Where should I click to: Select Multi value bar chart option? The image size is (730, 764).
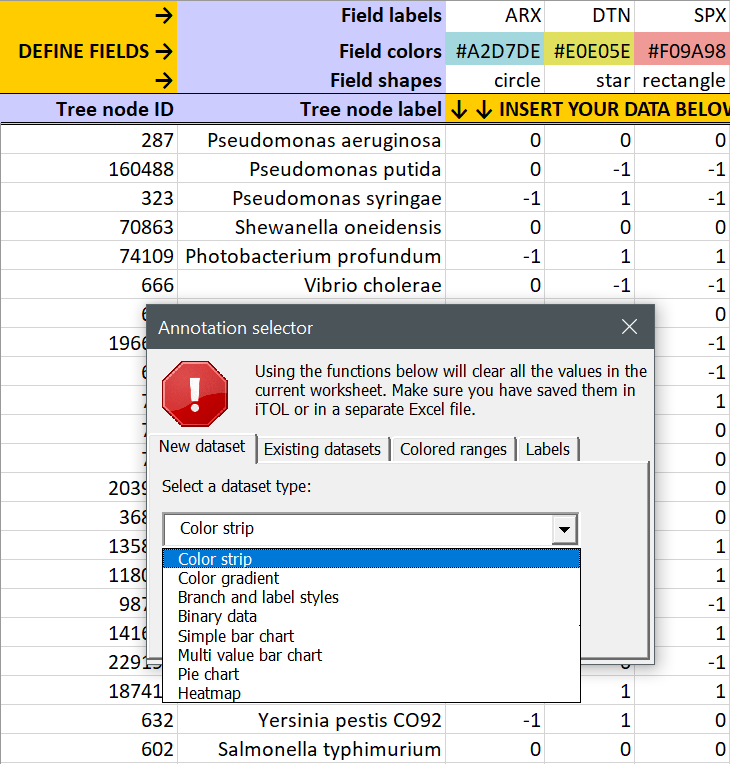click(250, 655)
